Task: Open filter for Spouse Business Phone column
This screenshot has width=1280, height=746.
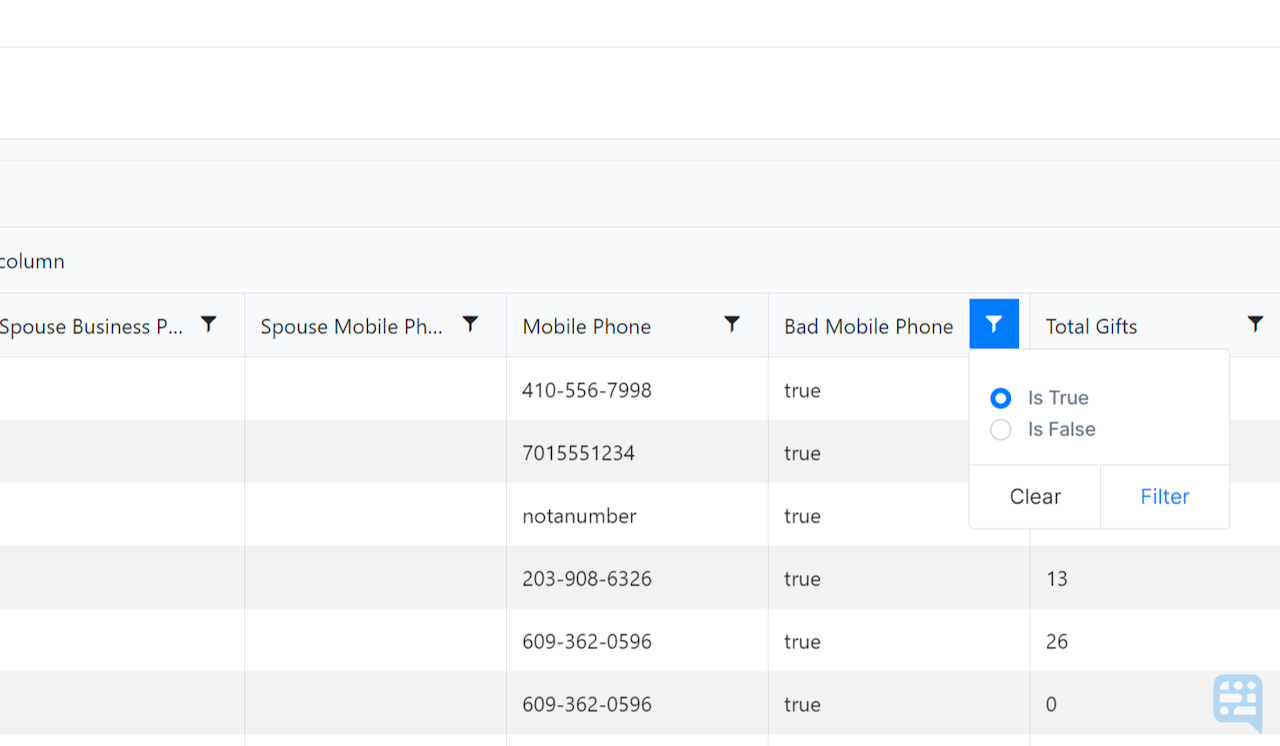Action: pyautogui.click(x=209, y=324)
